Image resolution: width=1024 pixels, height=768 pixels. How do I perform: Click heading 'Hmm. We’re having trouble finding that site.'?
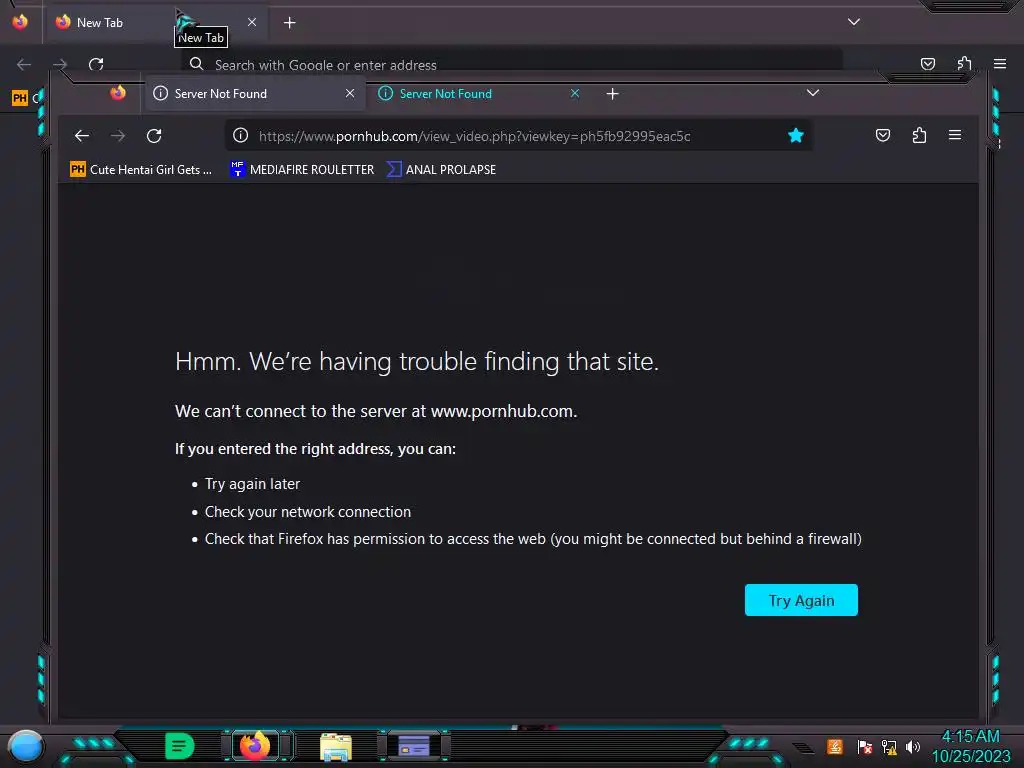417,361
